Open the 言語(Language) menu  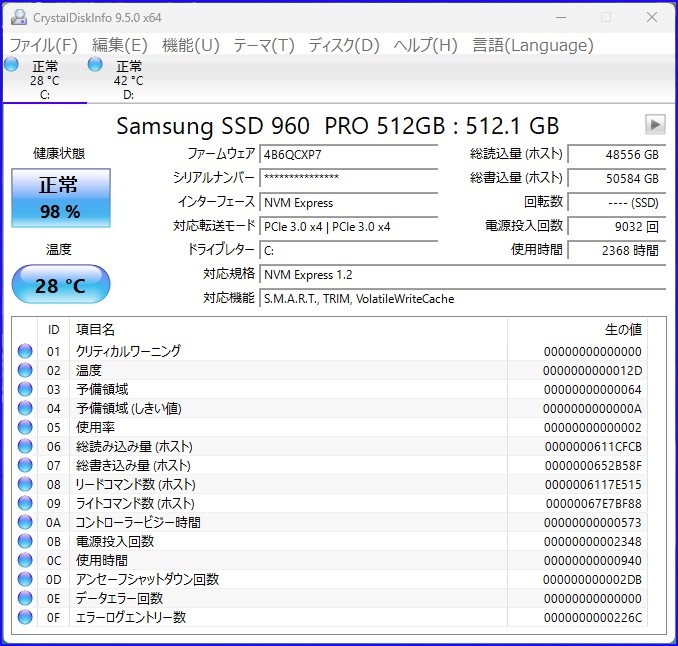tap(533, 45)
